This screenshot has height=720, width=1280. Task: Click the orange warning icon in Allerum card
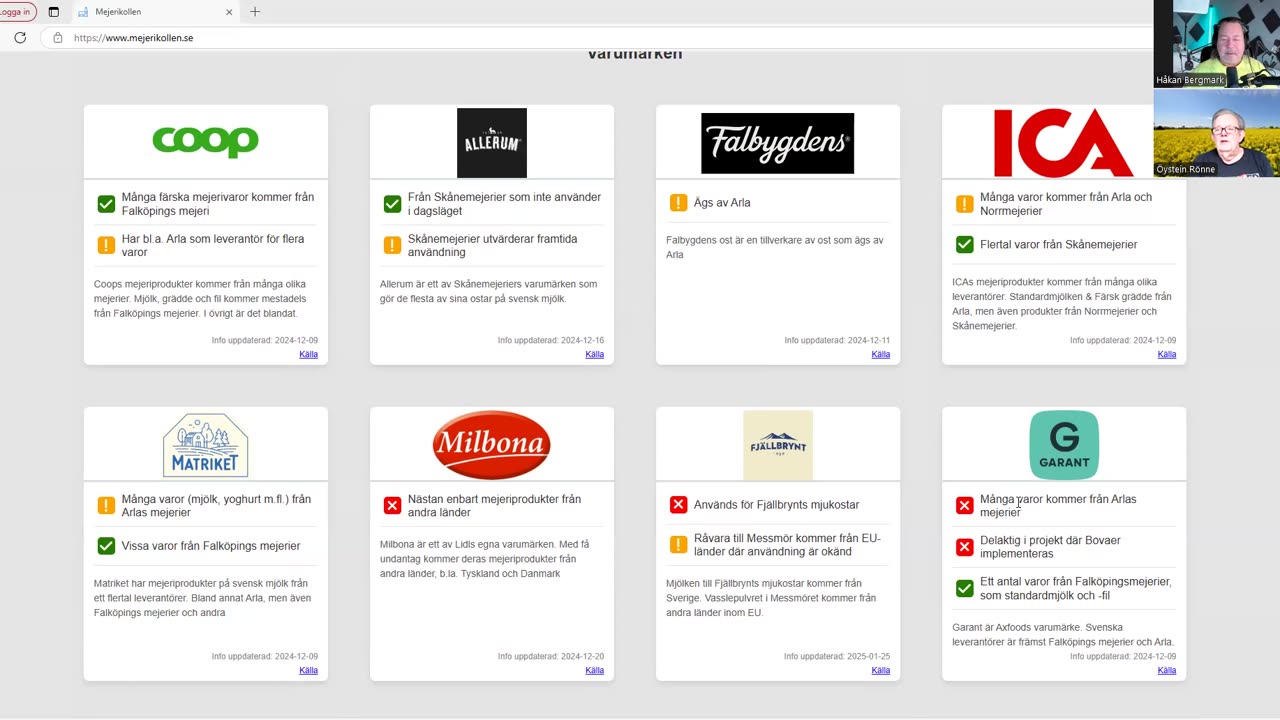392,245
